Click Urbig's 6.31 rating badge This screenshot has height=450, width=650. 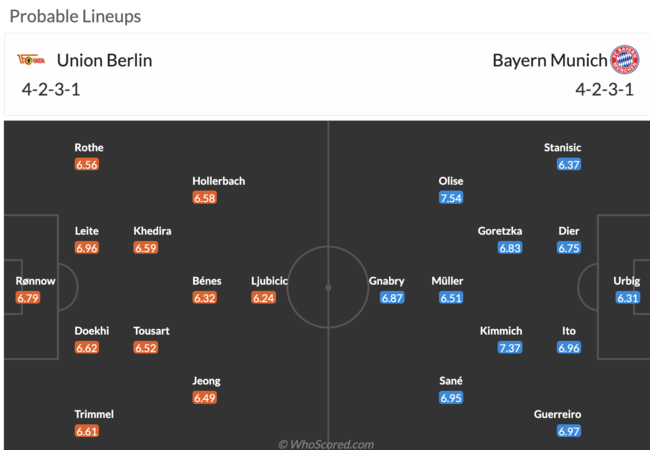pos(628,298)
